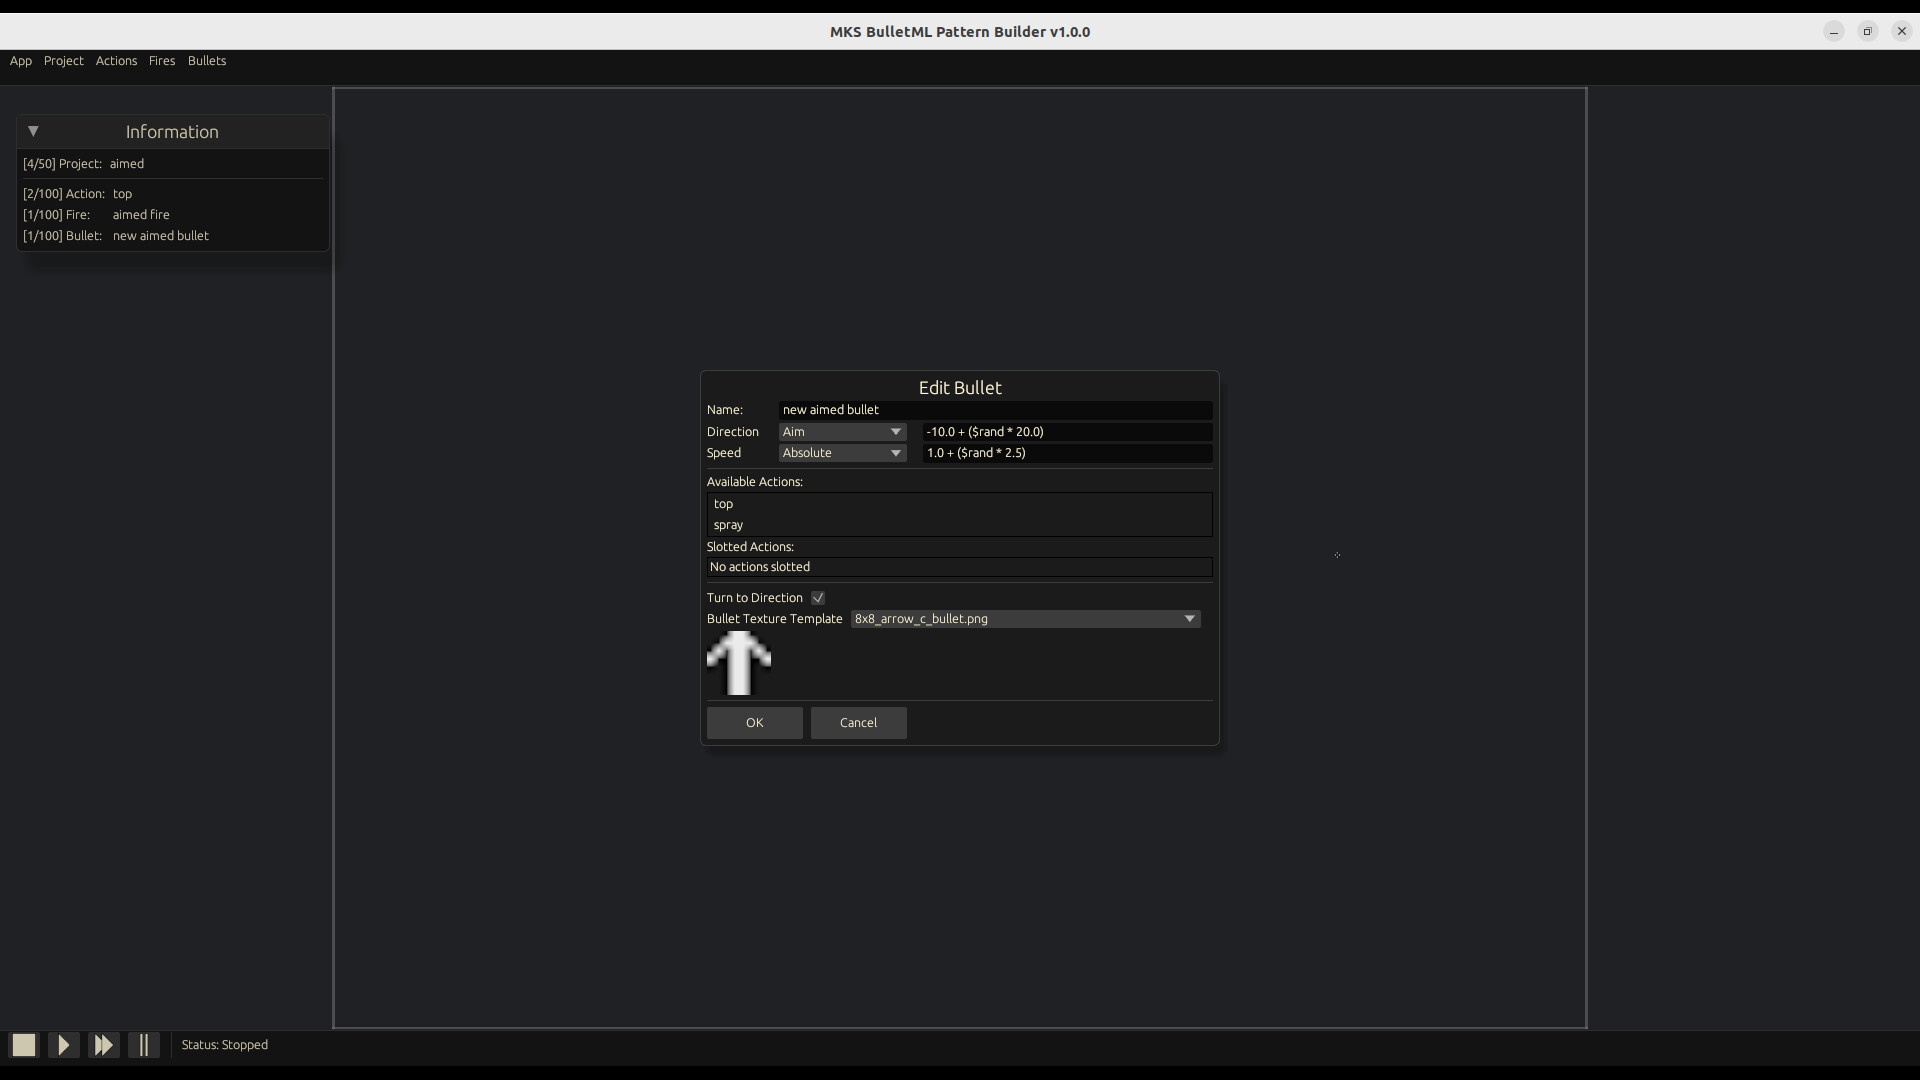Open the Bullets menu
This screenshot has width=1920, height=1080.
pyautogui.click(x=207, y=61)
